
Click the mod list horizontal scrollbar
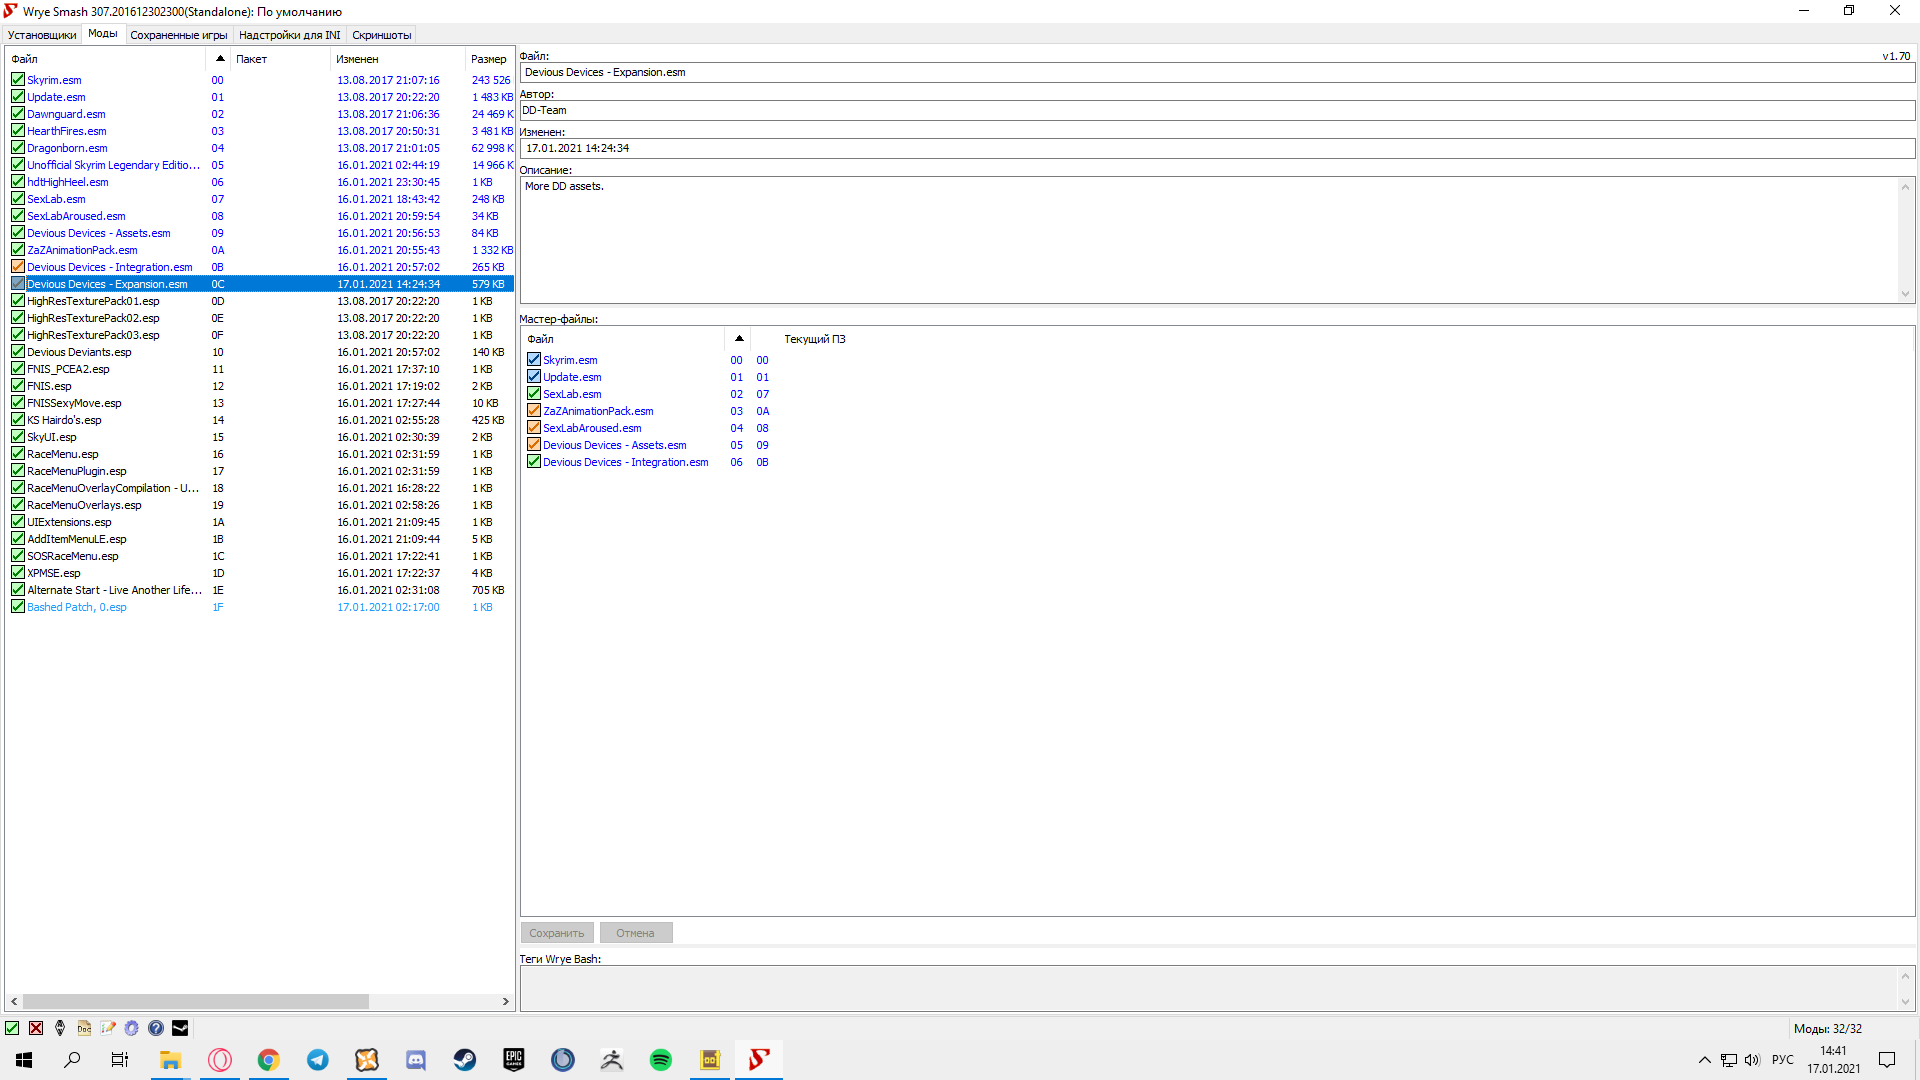click(x=195, y=1001)
